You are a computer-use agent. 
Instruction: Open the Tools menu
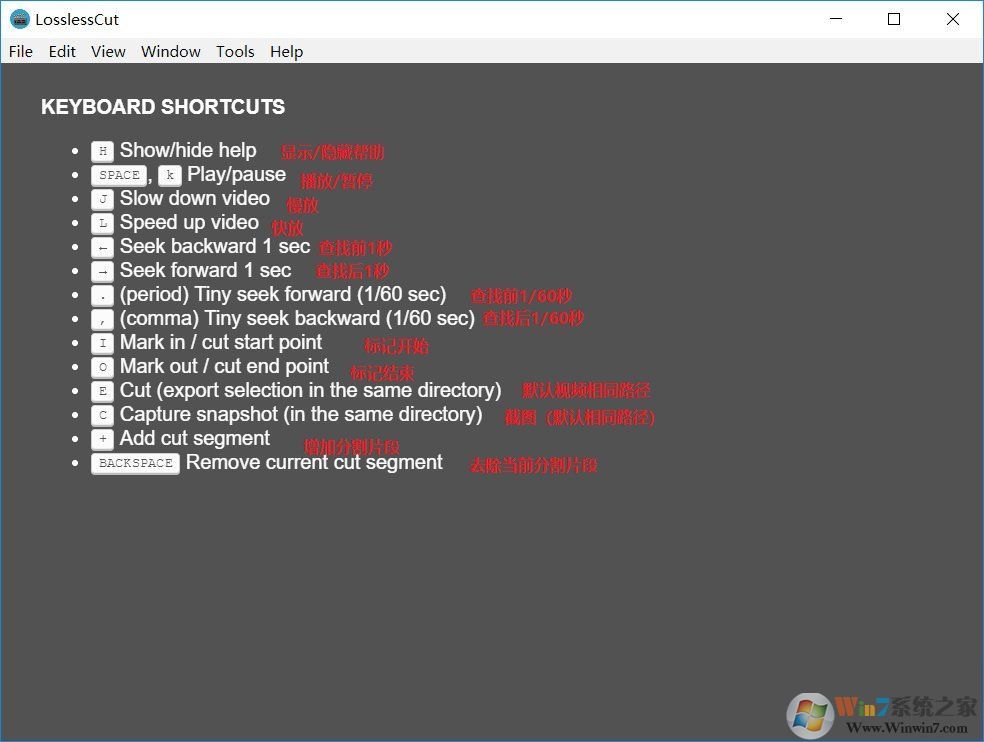pyautogui.click(x=235, y=51)
